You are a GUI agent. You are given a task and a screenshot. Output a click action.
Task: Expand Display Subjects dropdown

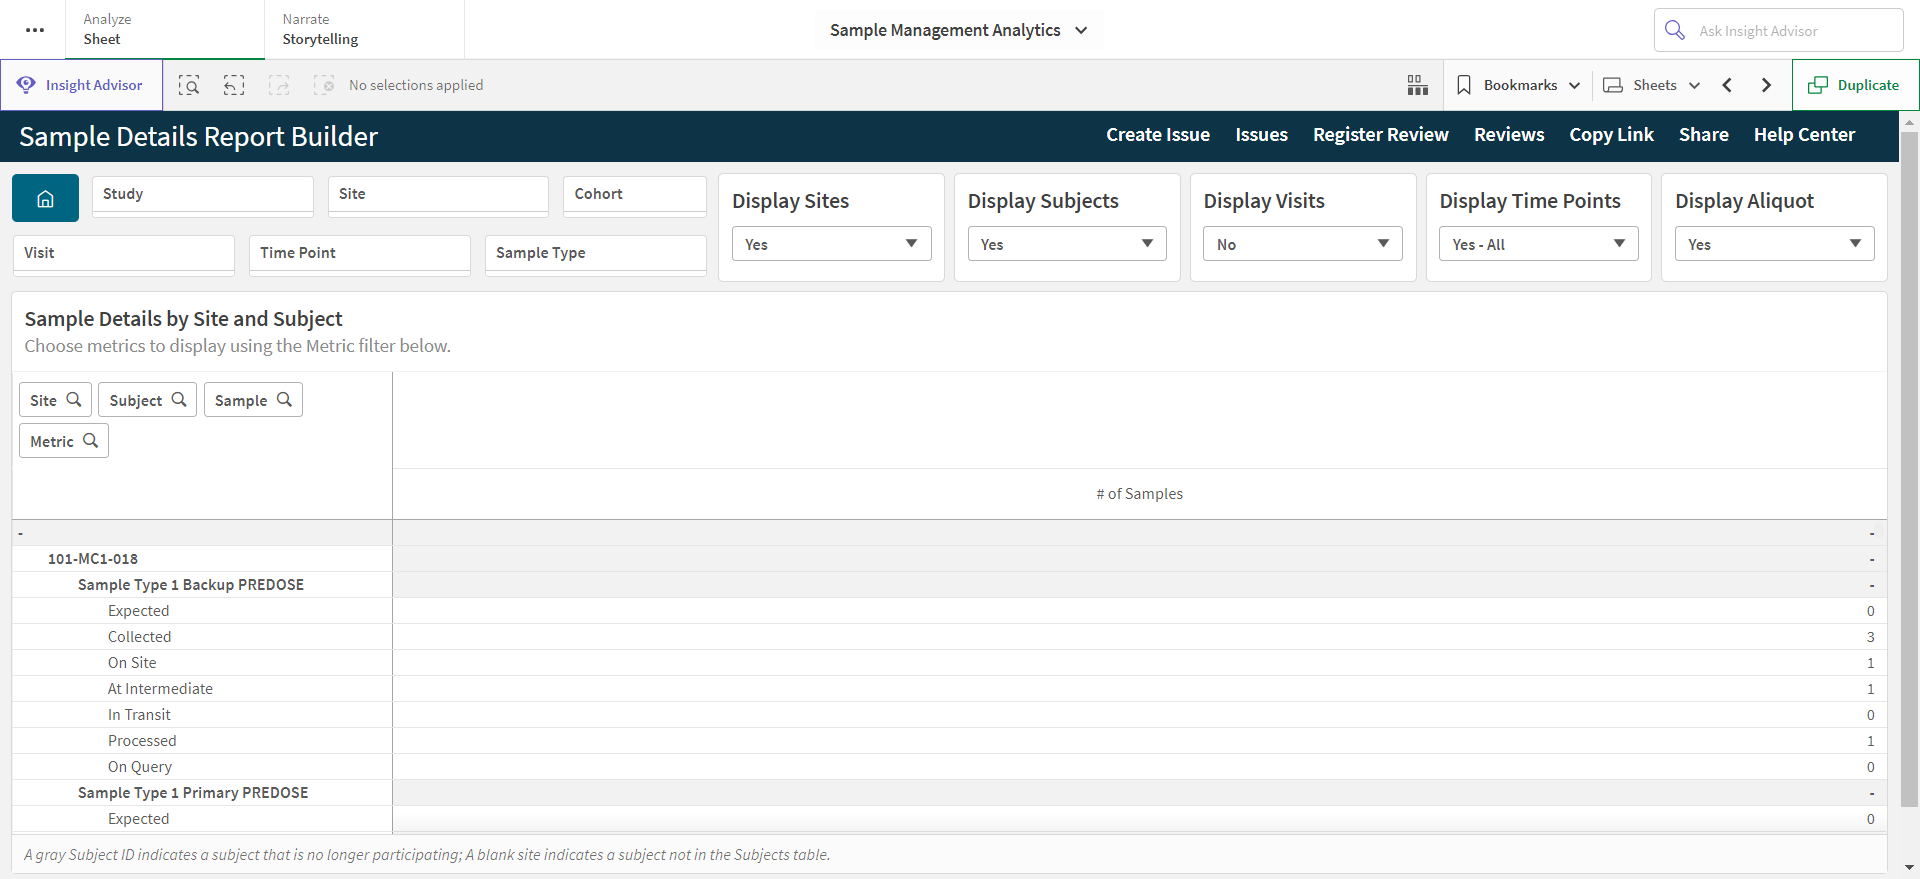click(x=1067, y=244)
